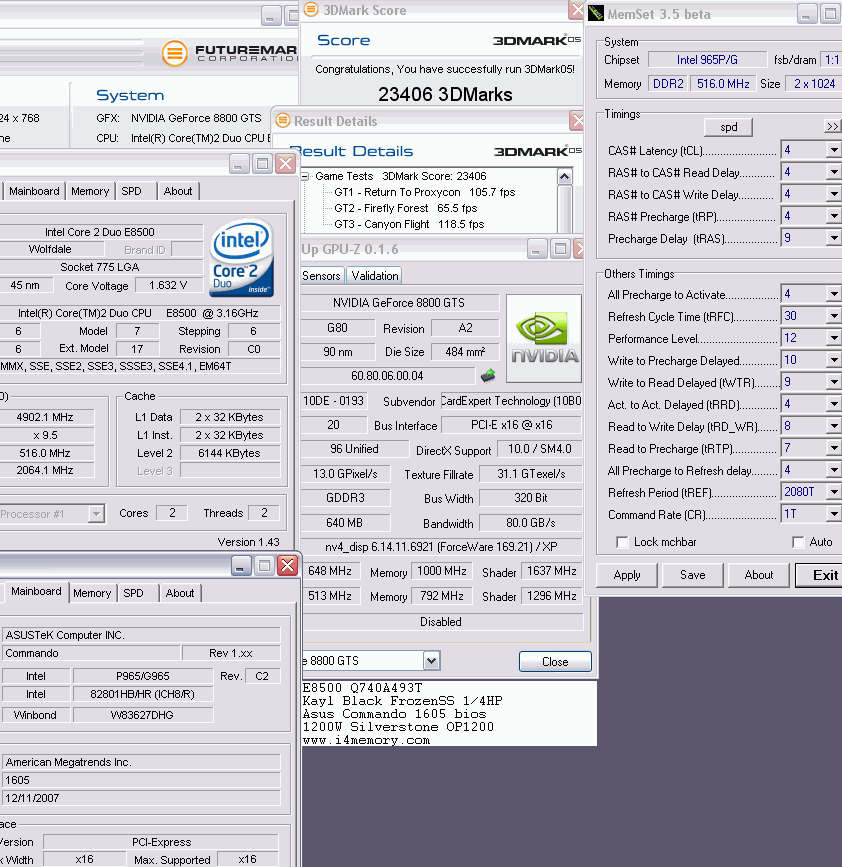This screenshot has height=867, width=842.
Task: Open Write to Precharge Delayed dropdown
Action: click(x=833, y=361)
